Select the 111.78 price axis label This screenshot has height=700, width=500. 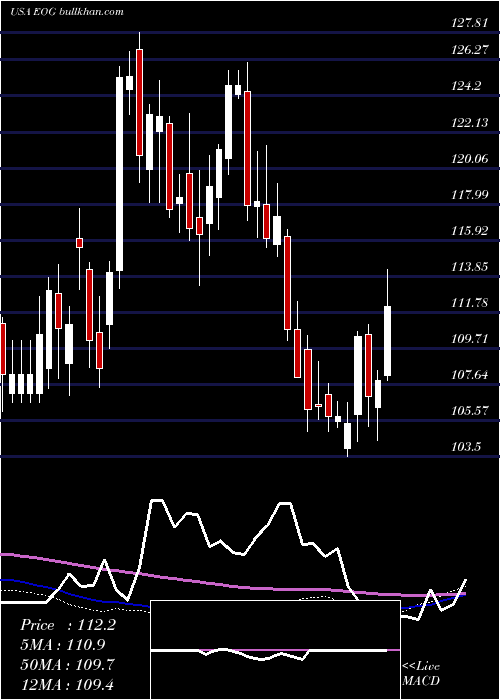click(469, 303)
